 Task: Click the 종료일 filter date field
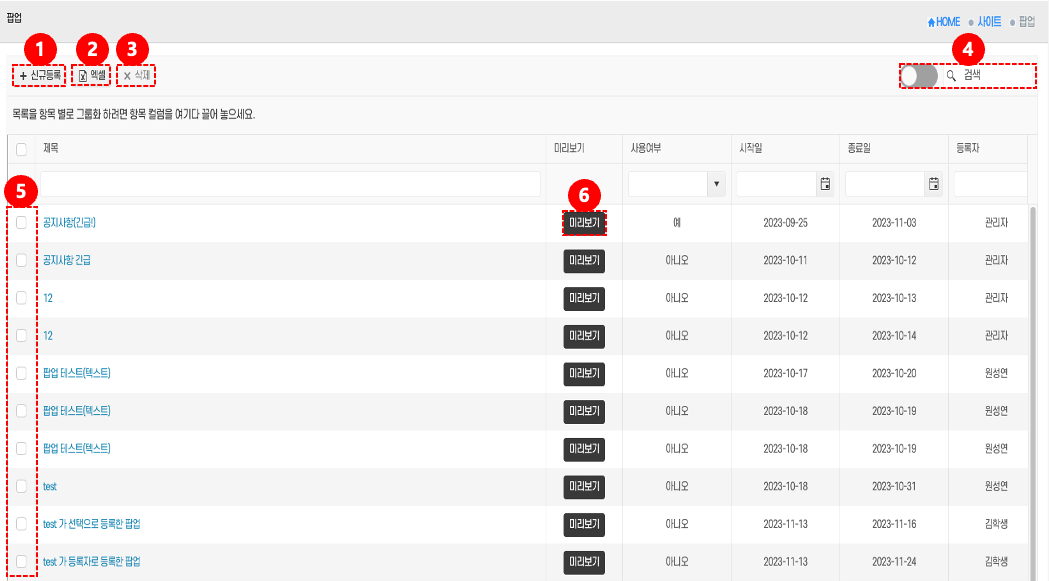click(x=884, y=184)
